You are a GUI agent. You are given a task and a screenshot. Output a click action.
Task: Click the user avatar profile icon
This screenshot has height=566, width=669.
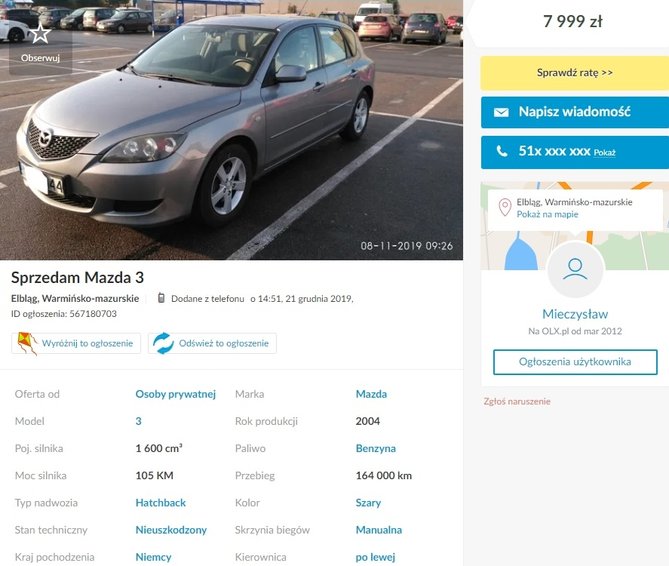575,269
